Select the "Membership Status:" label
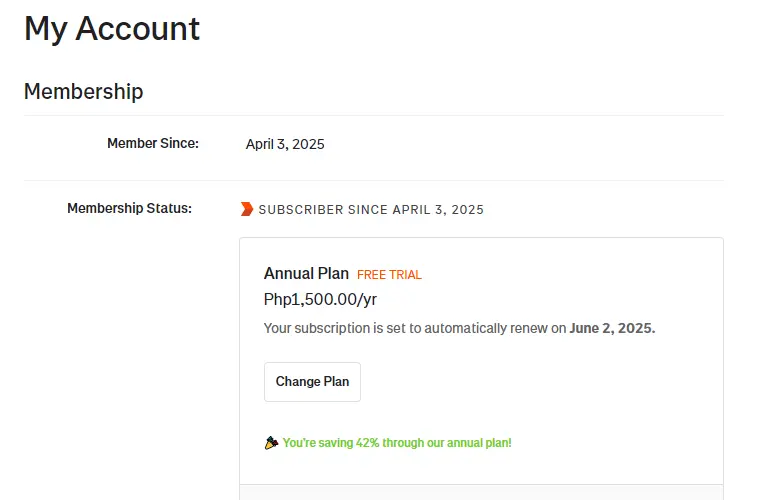Screen dimensions: 774x500 (129, 208)
